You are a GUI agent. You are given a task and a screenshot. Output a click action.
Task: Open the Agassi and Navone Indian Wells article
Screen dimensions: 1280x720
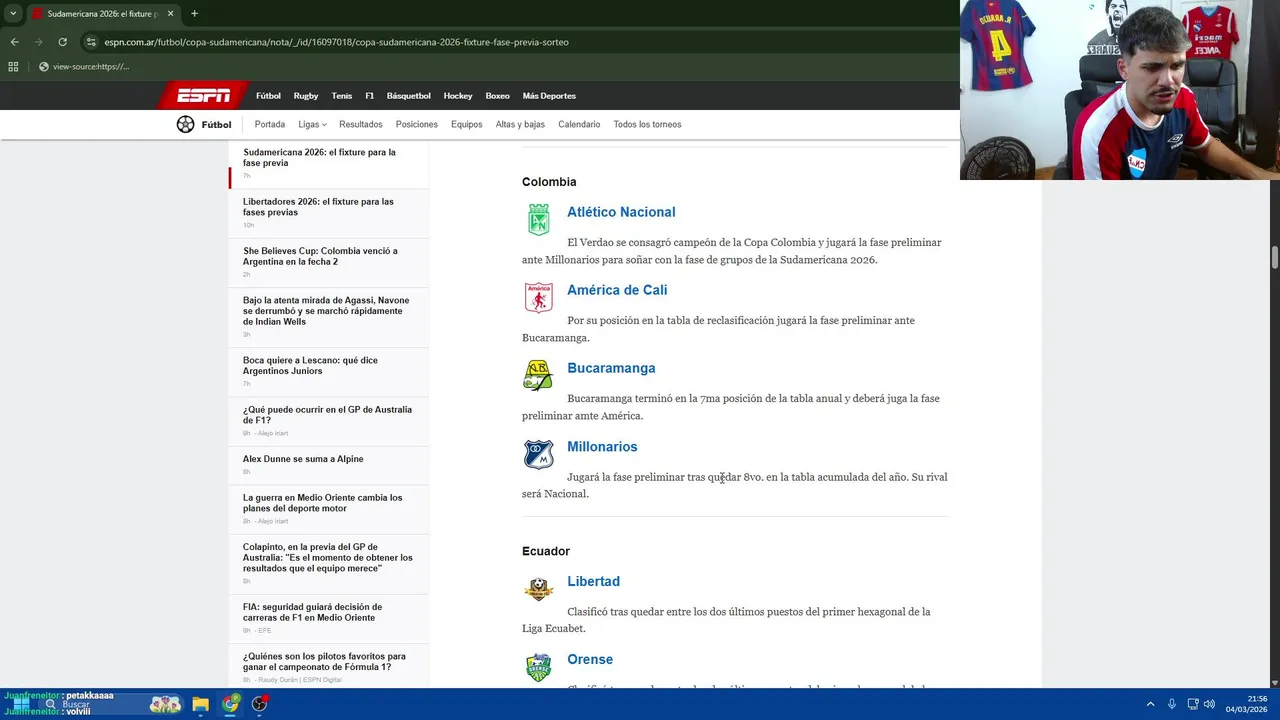[326, 311]
